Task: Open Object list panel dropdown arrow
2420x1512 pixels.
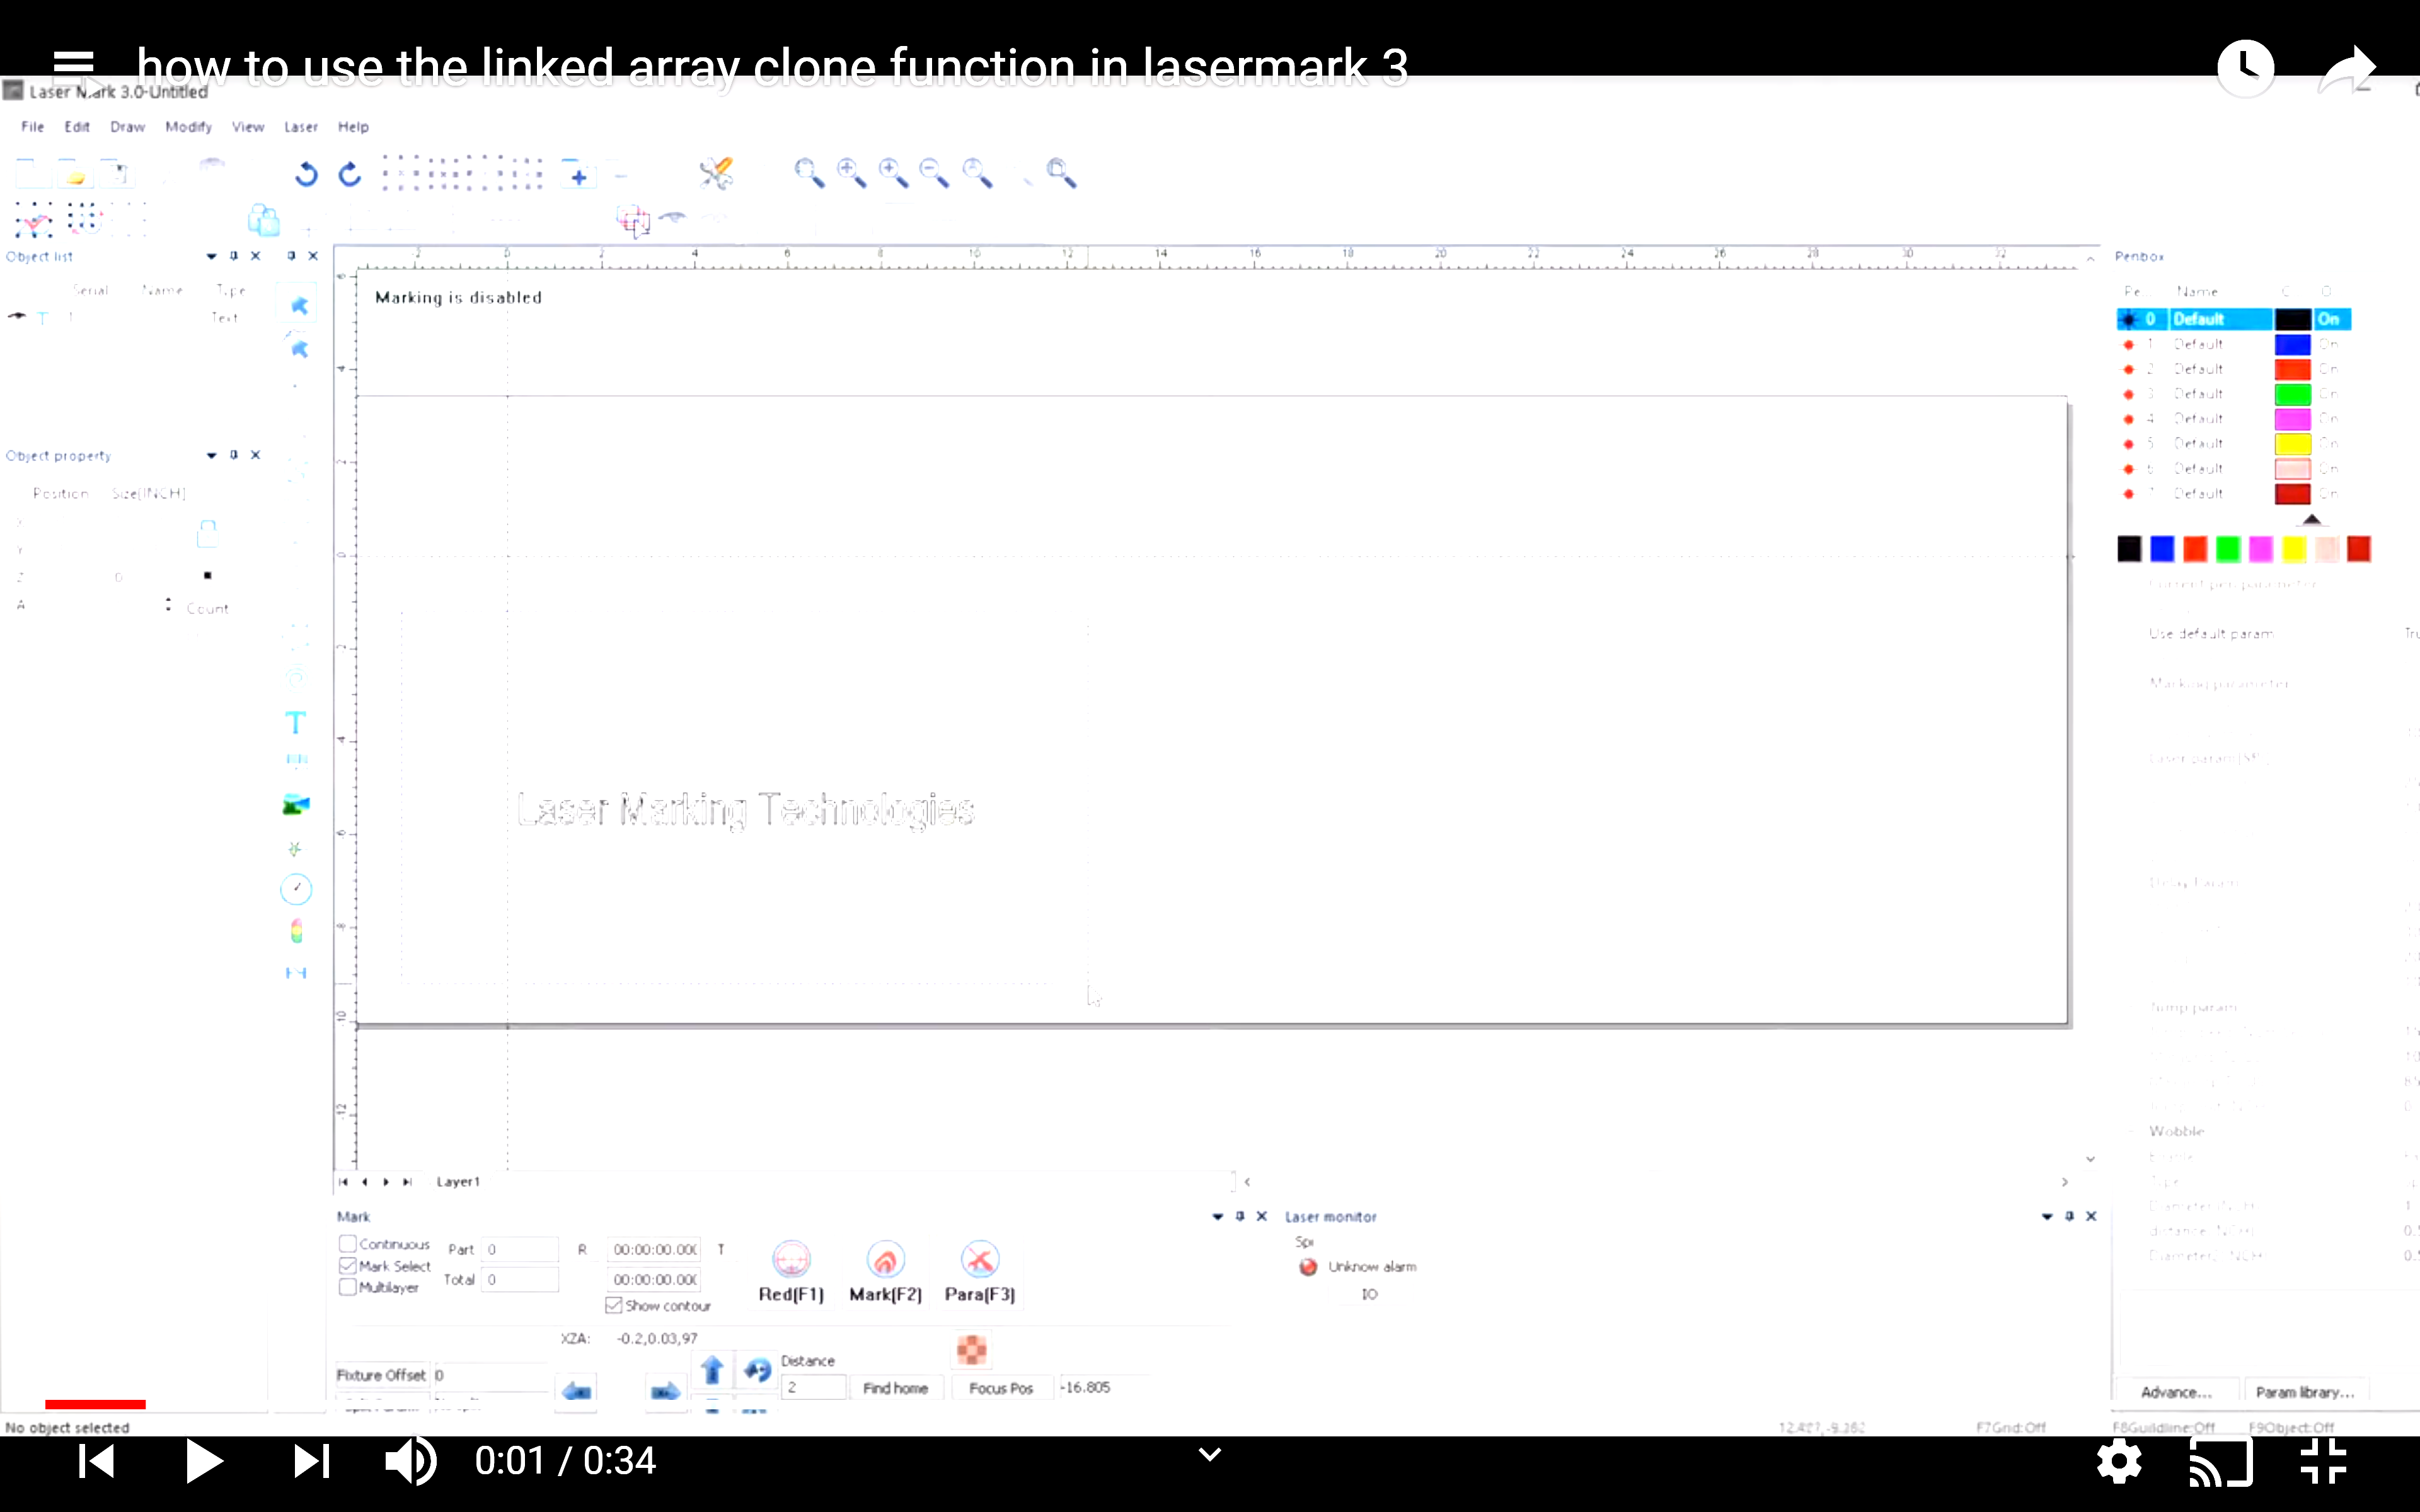Action: coord(211,257)
